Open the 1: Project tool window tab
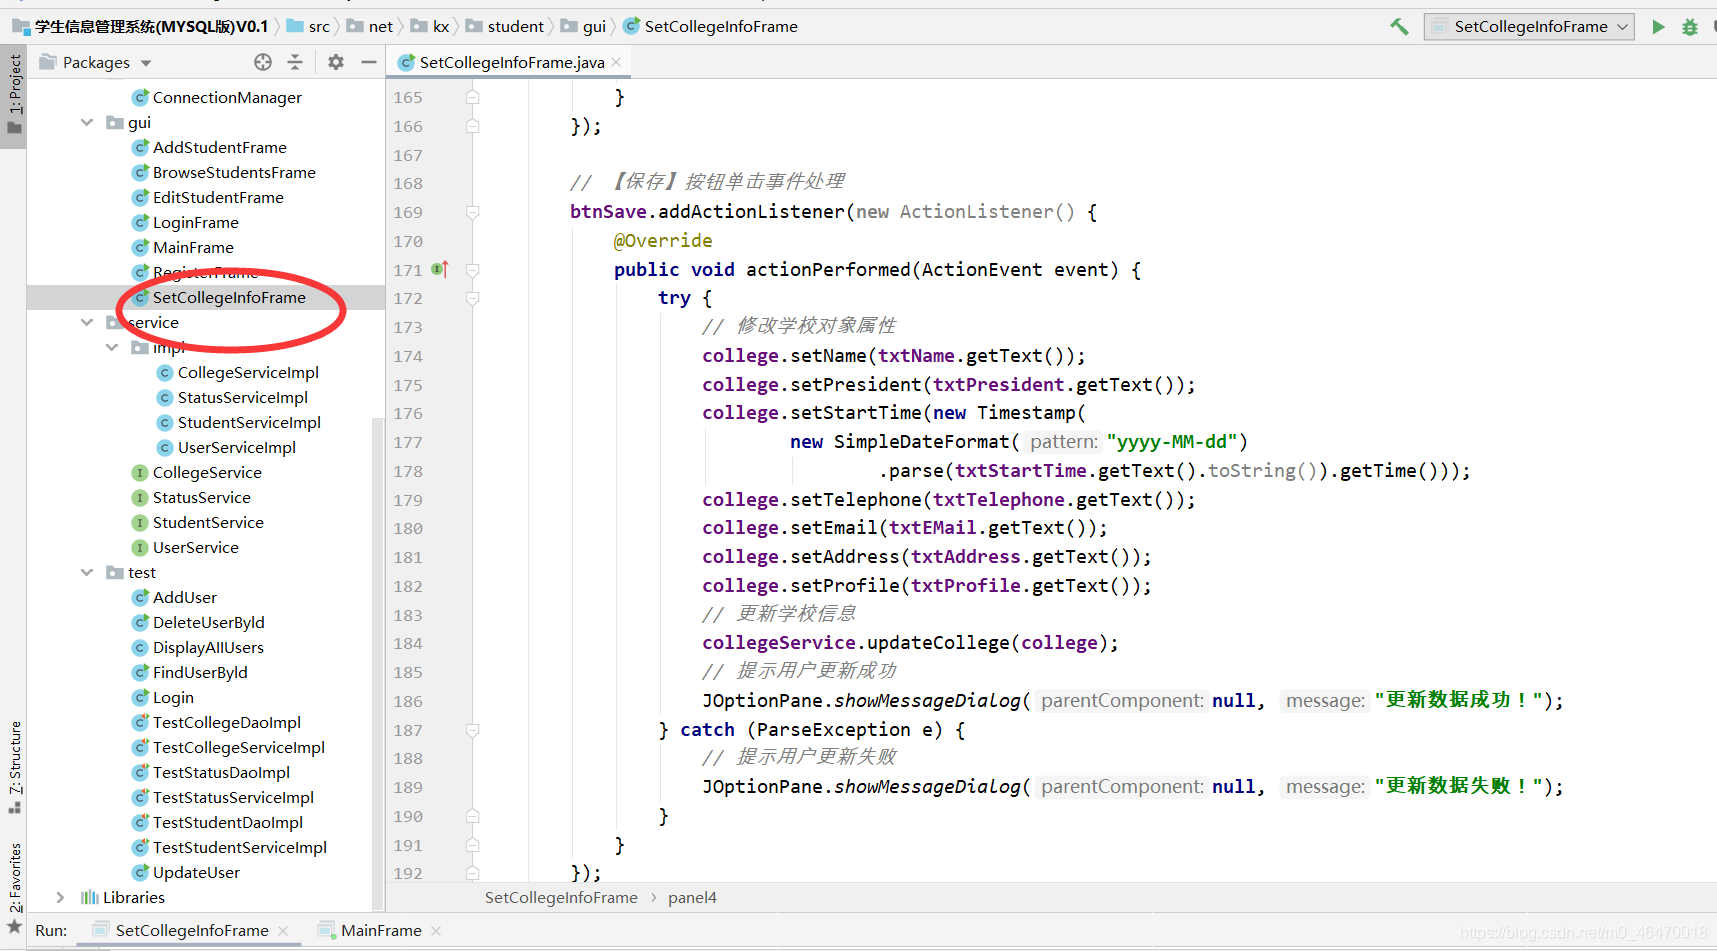This screenshot has width=1717, height=951. [14, 94]
